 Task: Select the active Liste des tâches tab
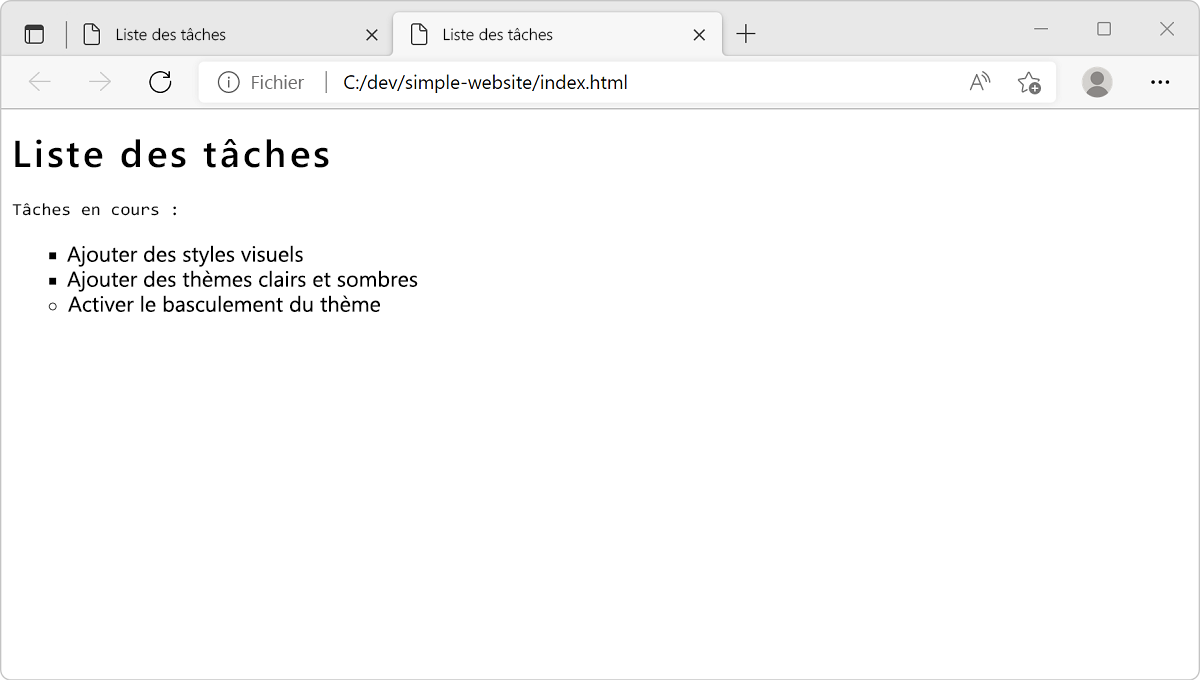click(558, 34)
